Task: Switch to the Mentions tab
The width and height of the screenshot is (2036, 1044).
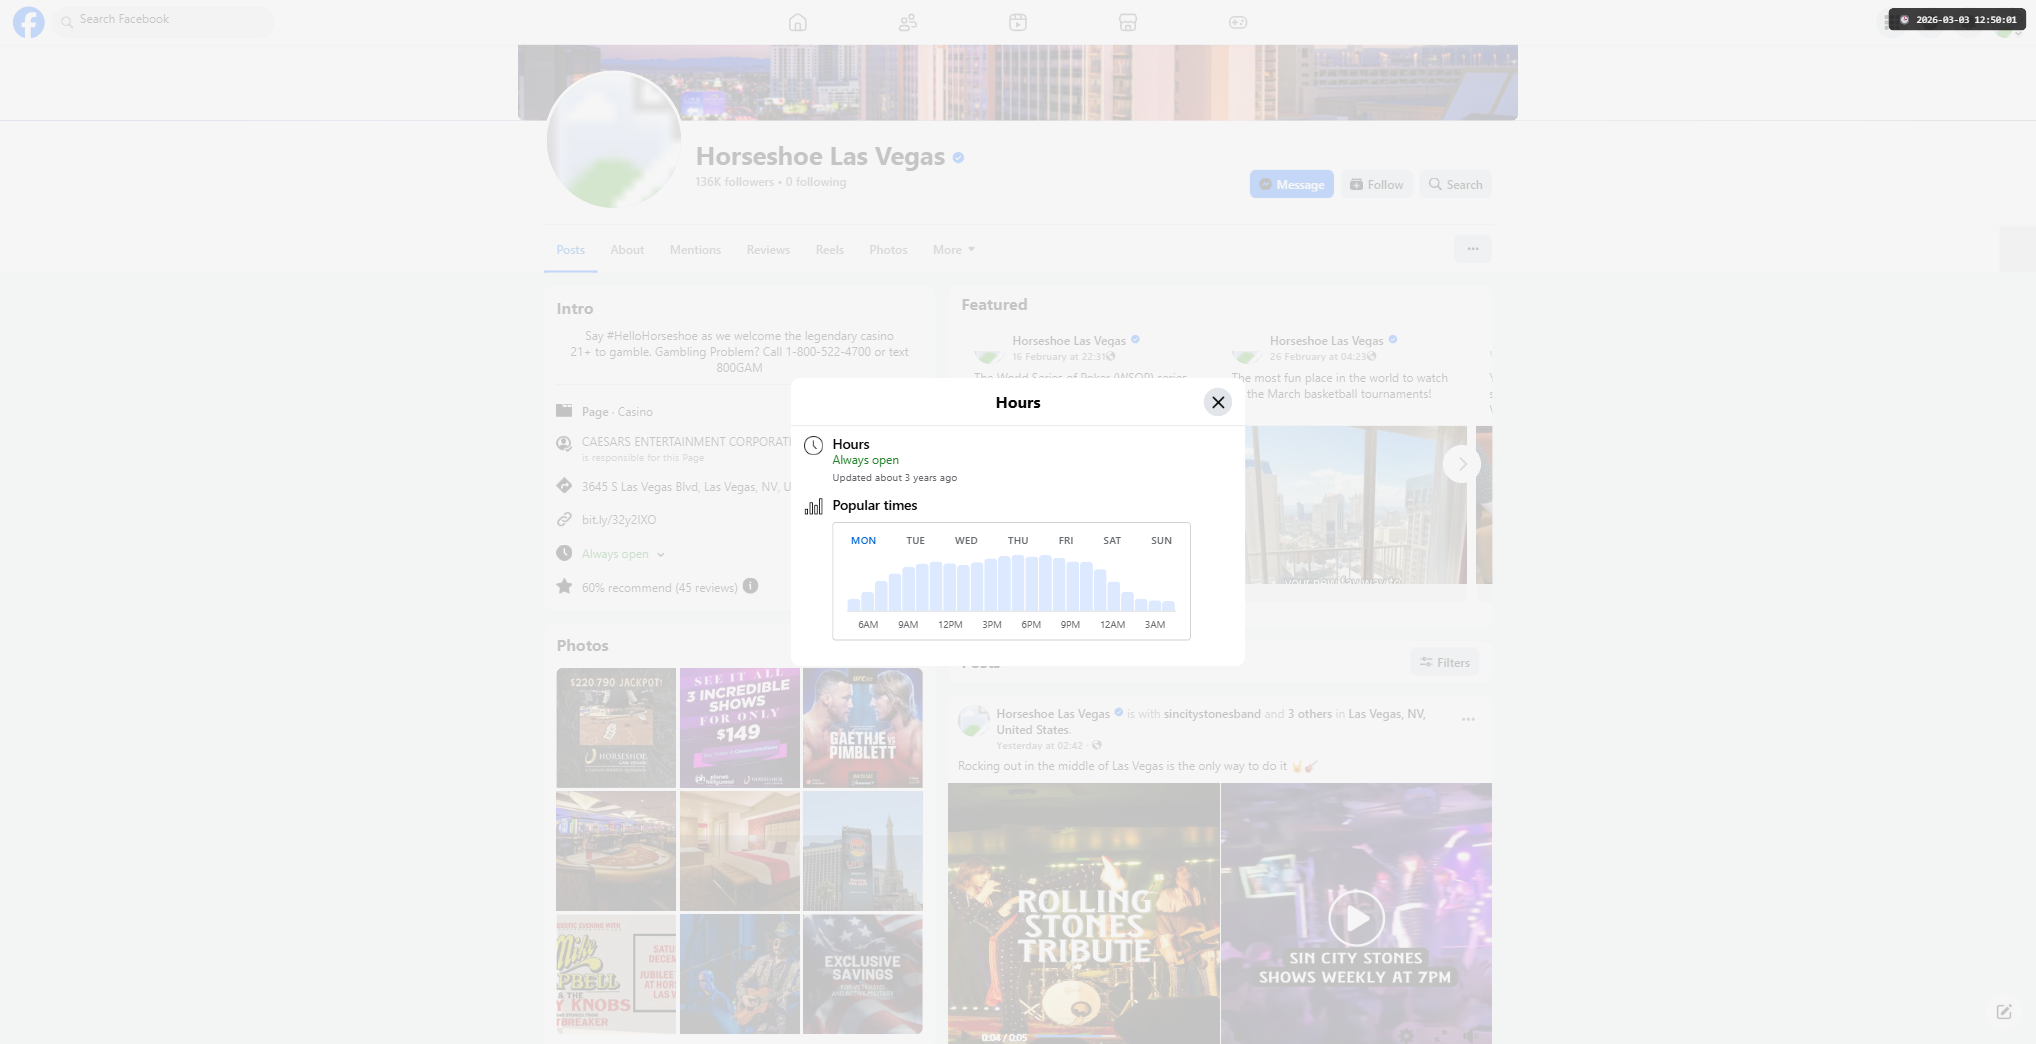Action: pyautogui.click(x=695, y=250)
